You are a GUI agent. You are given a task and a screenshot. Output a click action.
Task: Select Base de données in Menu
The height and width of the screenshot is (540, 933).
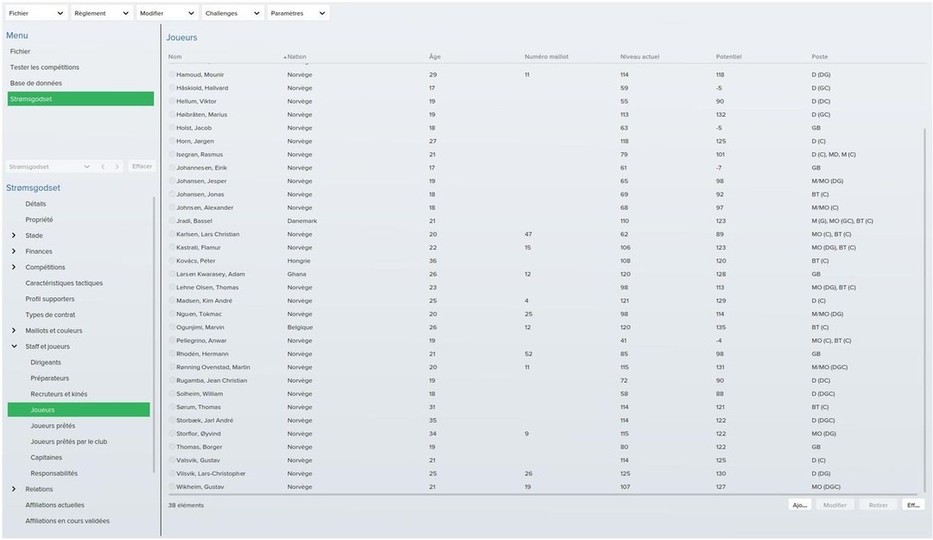36,83
